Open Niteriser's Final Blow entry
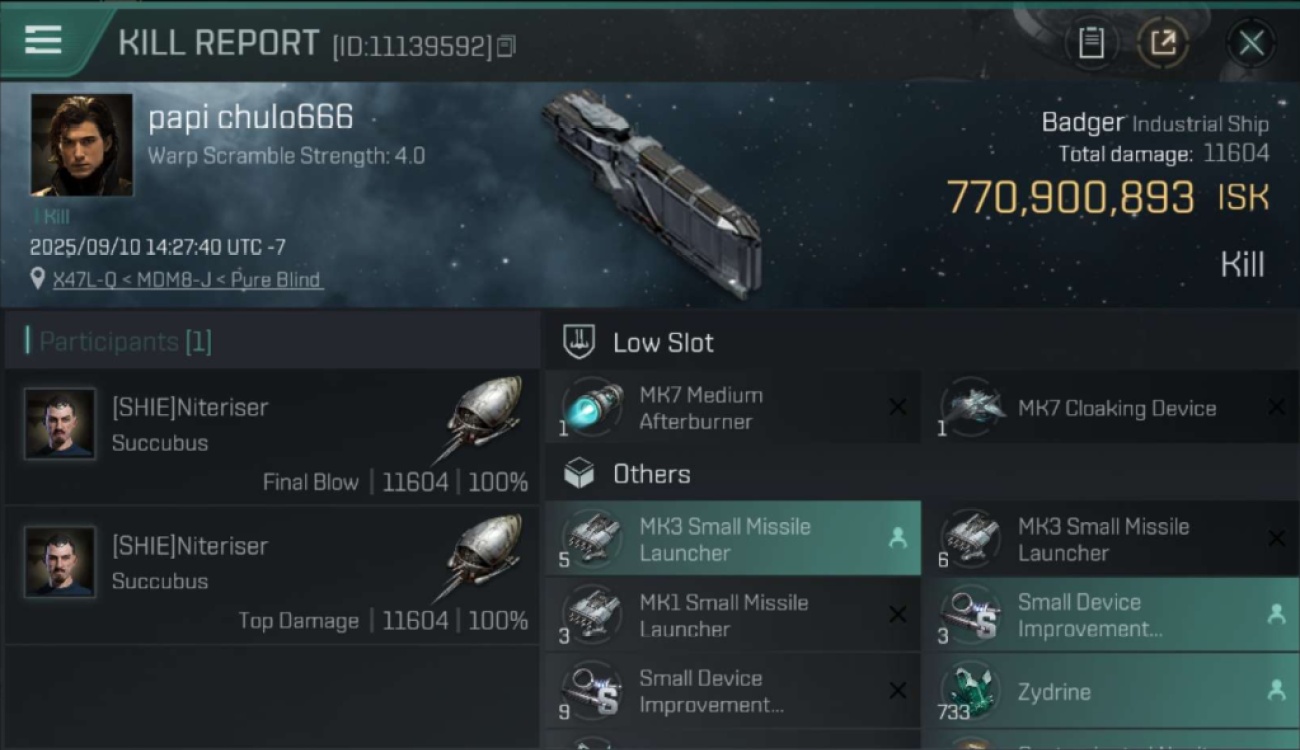This screenshot has width=1300, height=750. pos(270,436)
